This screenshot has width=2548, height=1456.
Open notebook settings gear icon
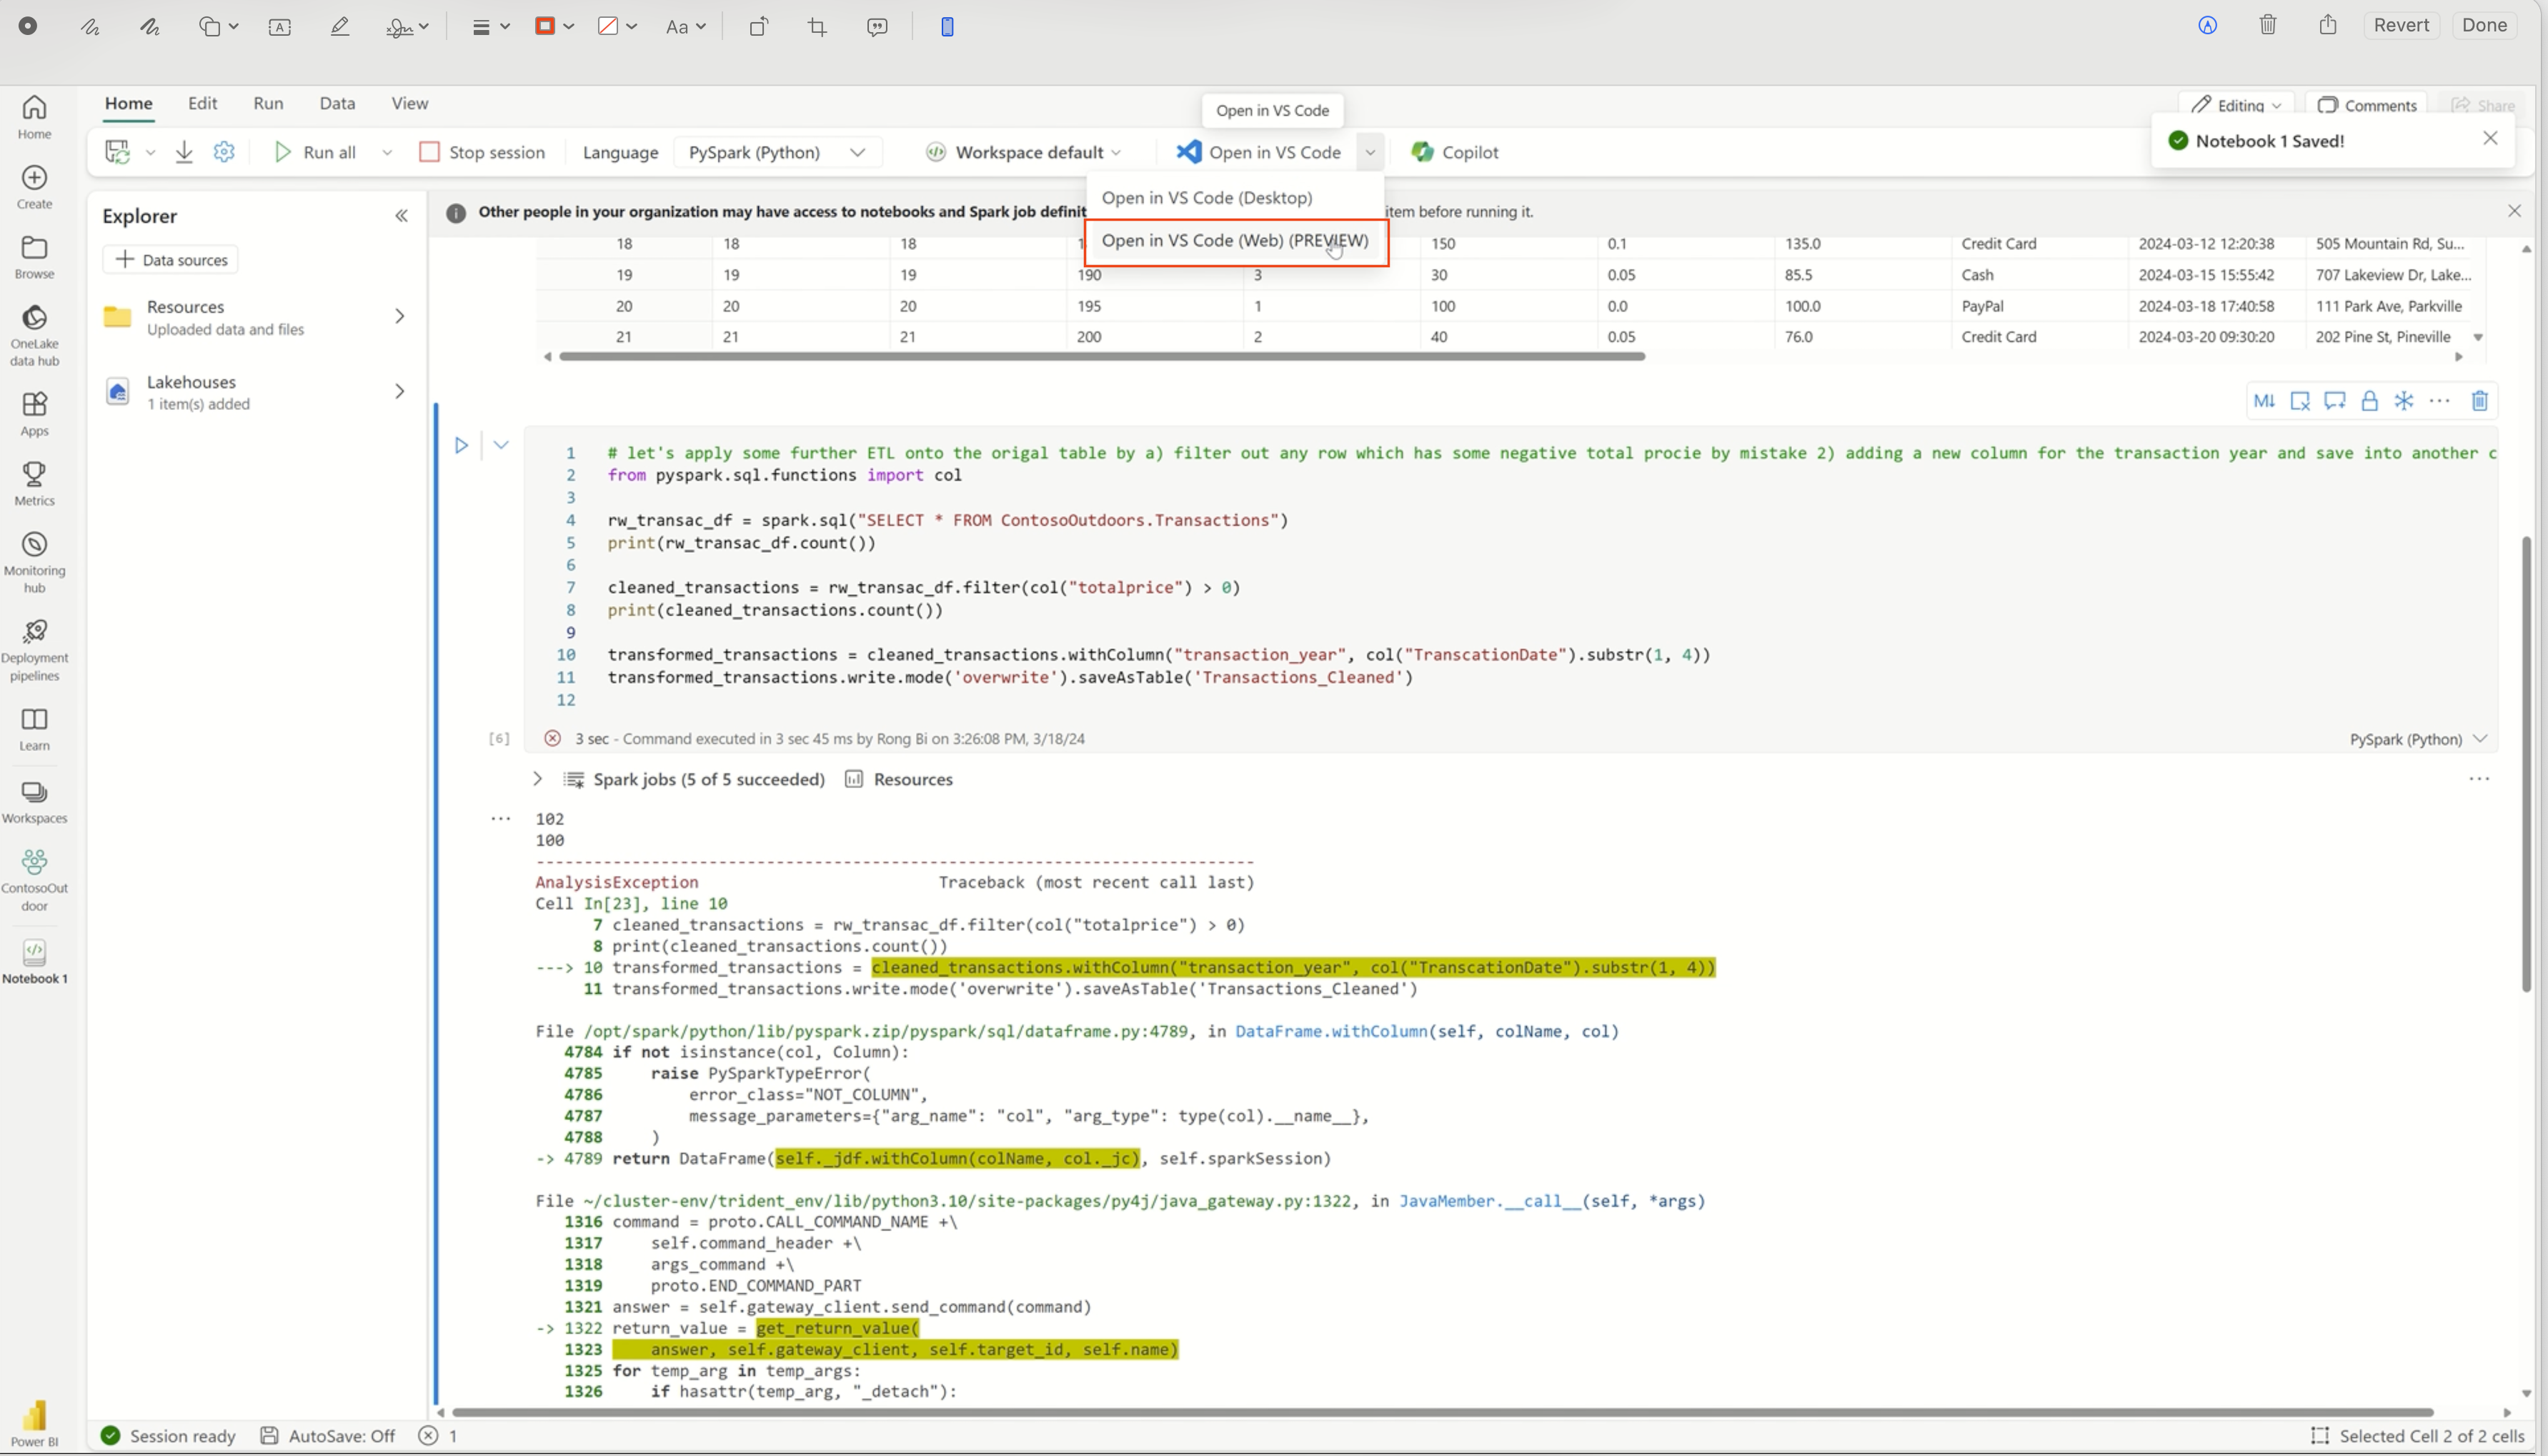[224, 152]
